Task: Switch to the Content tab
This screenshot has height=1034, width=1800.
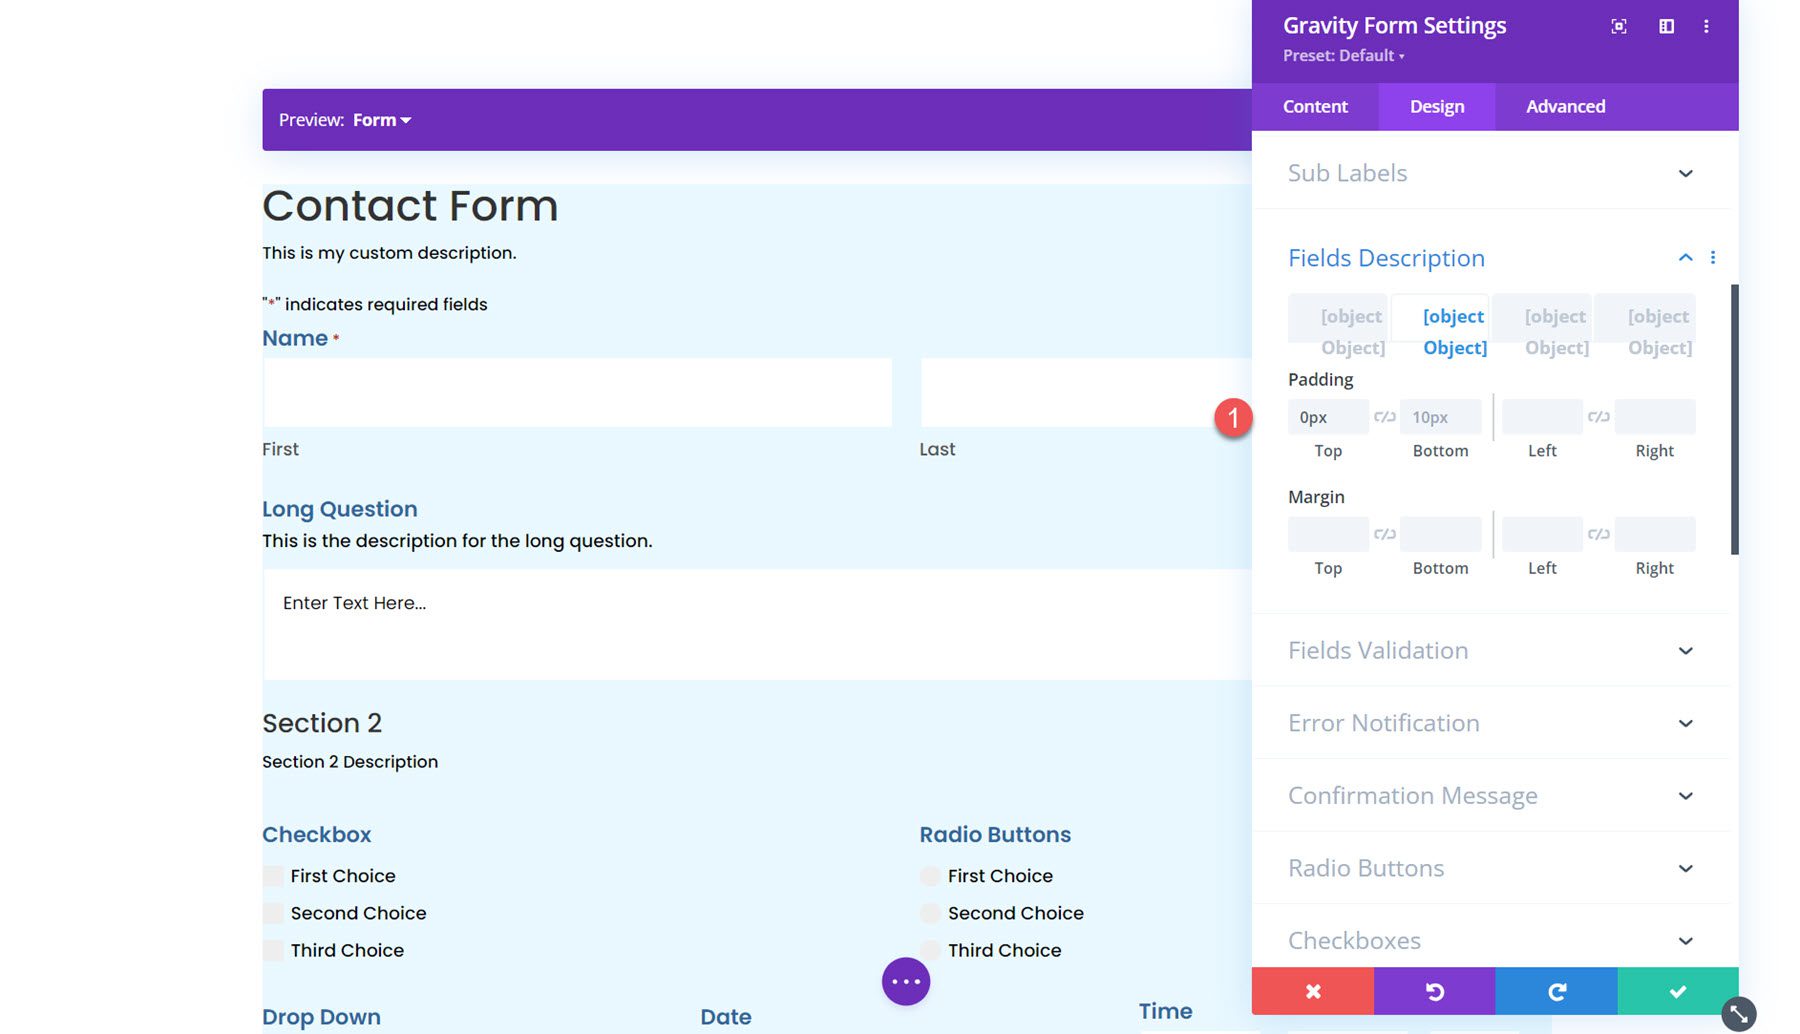Action: coord(1315,106)
